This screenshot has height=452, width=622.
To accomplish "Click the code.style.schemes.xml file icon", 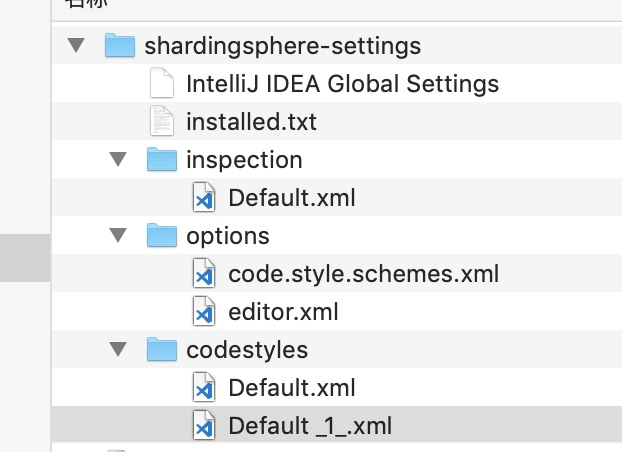I will tap(204, 273).
